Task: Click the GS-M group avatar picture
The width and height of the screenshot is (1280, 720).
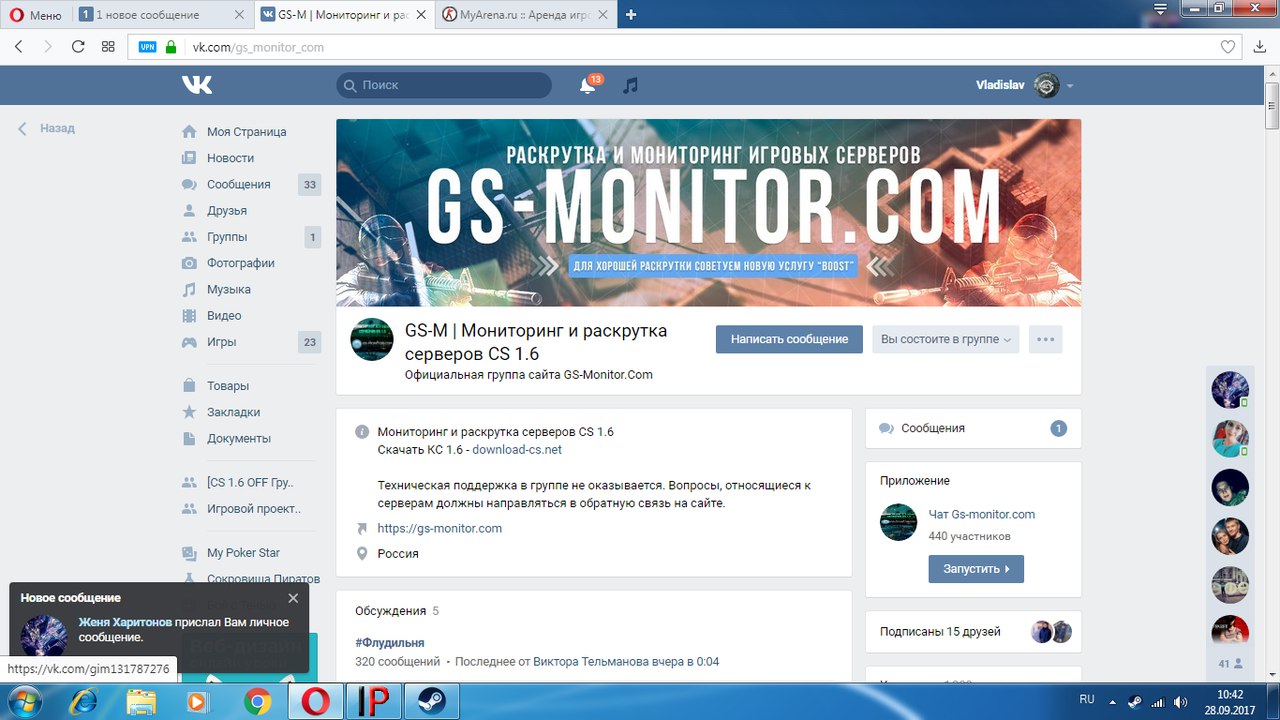Action: pos(371,340)
